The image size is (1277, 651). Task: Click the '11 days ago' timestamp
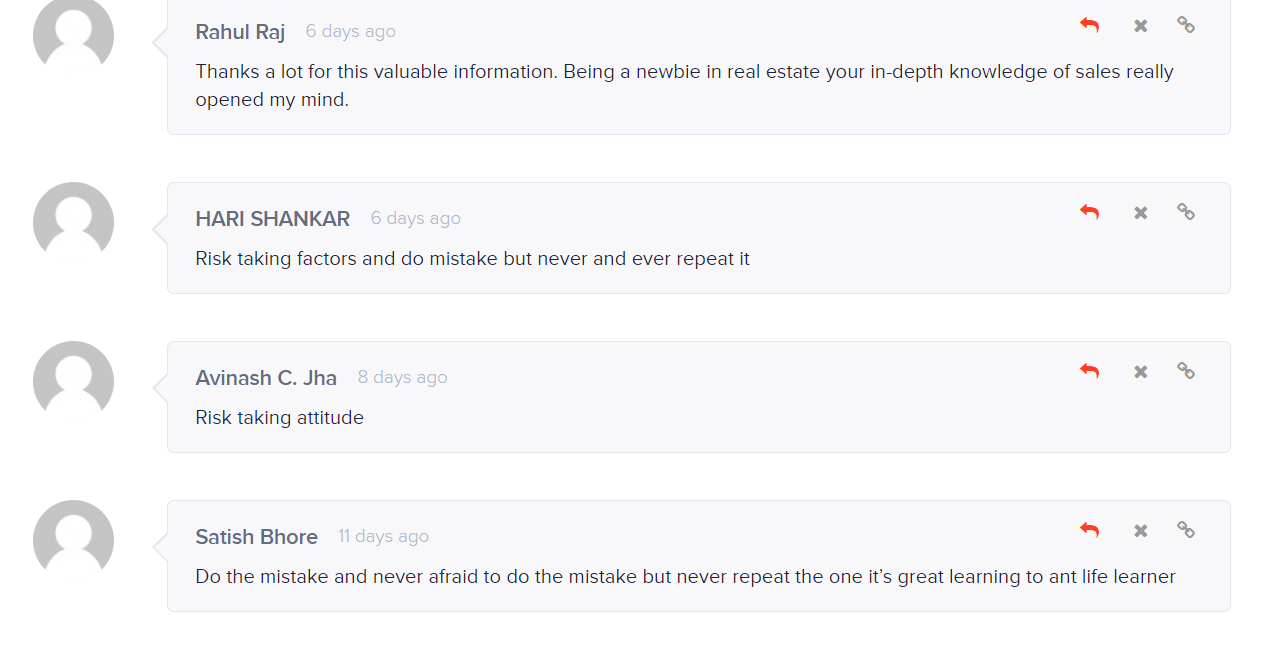(x=384, y=536)
